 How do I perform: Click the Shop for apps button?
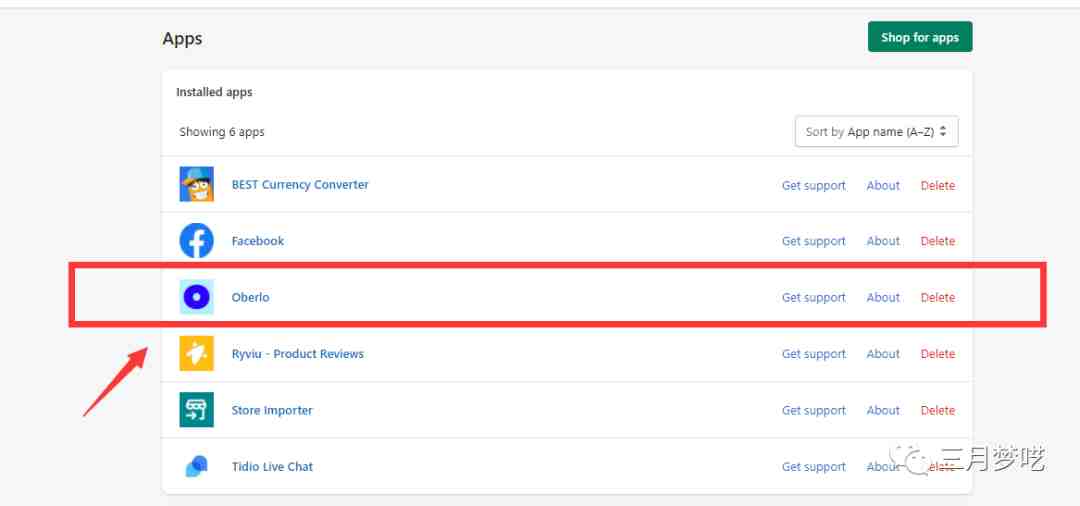pyautogui.click(x=920, y=37)
